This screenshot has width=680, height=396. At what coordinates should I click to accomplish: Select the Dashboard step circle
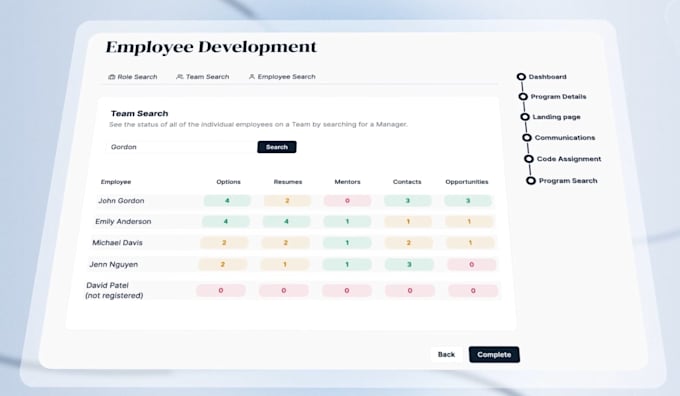coord(521,77)
